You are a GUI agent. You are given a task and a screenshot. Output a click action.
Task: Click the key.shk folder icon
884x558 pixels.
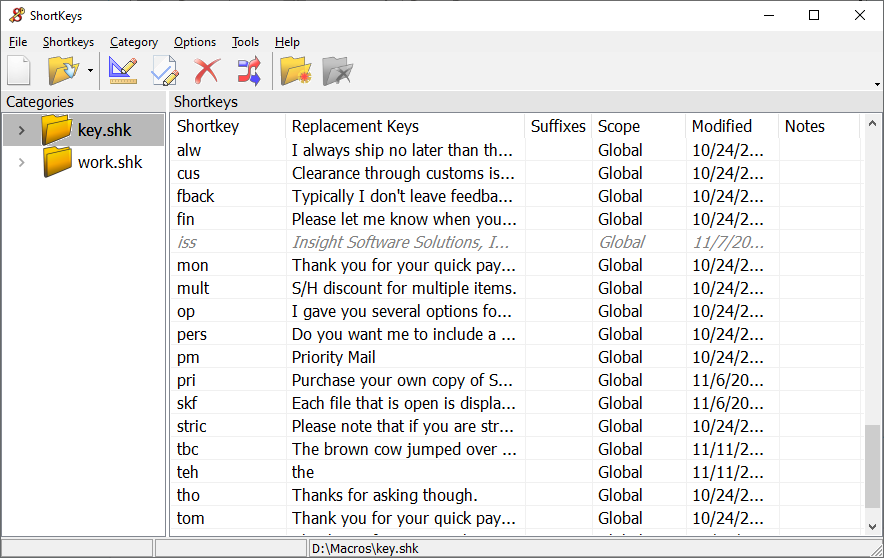point(56,129)
